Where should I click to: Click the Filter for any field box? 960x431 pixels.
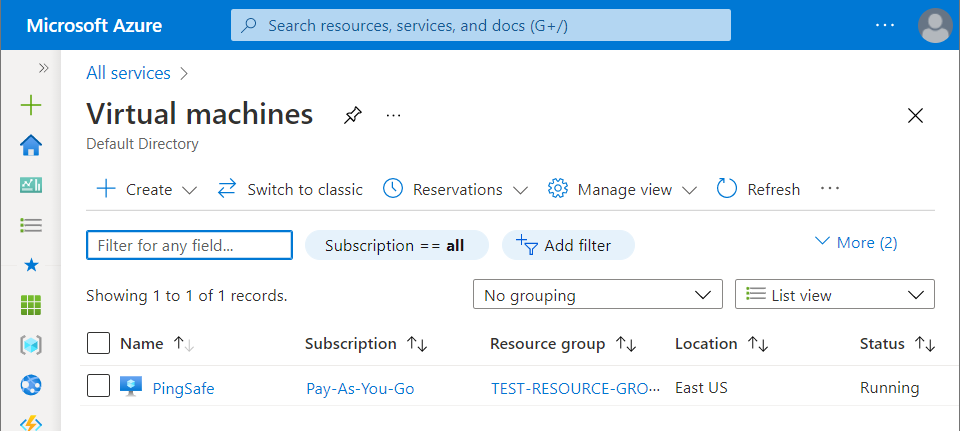(x=189, y=245)
